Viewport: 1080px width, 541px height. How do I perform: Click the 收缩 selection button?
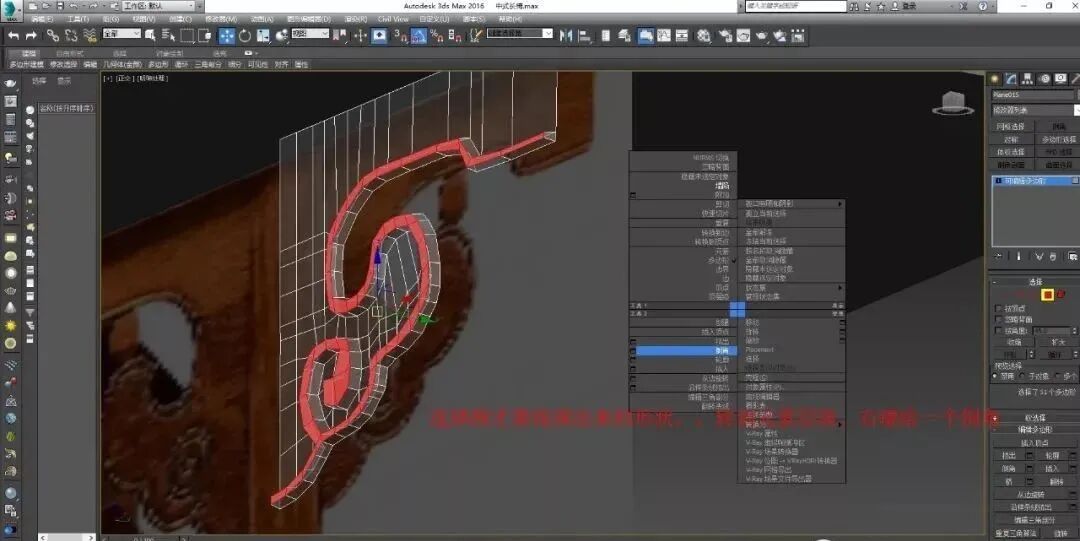(1014, 343)
